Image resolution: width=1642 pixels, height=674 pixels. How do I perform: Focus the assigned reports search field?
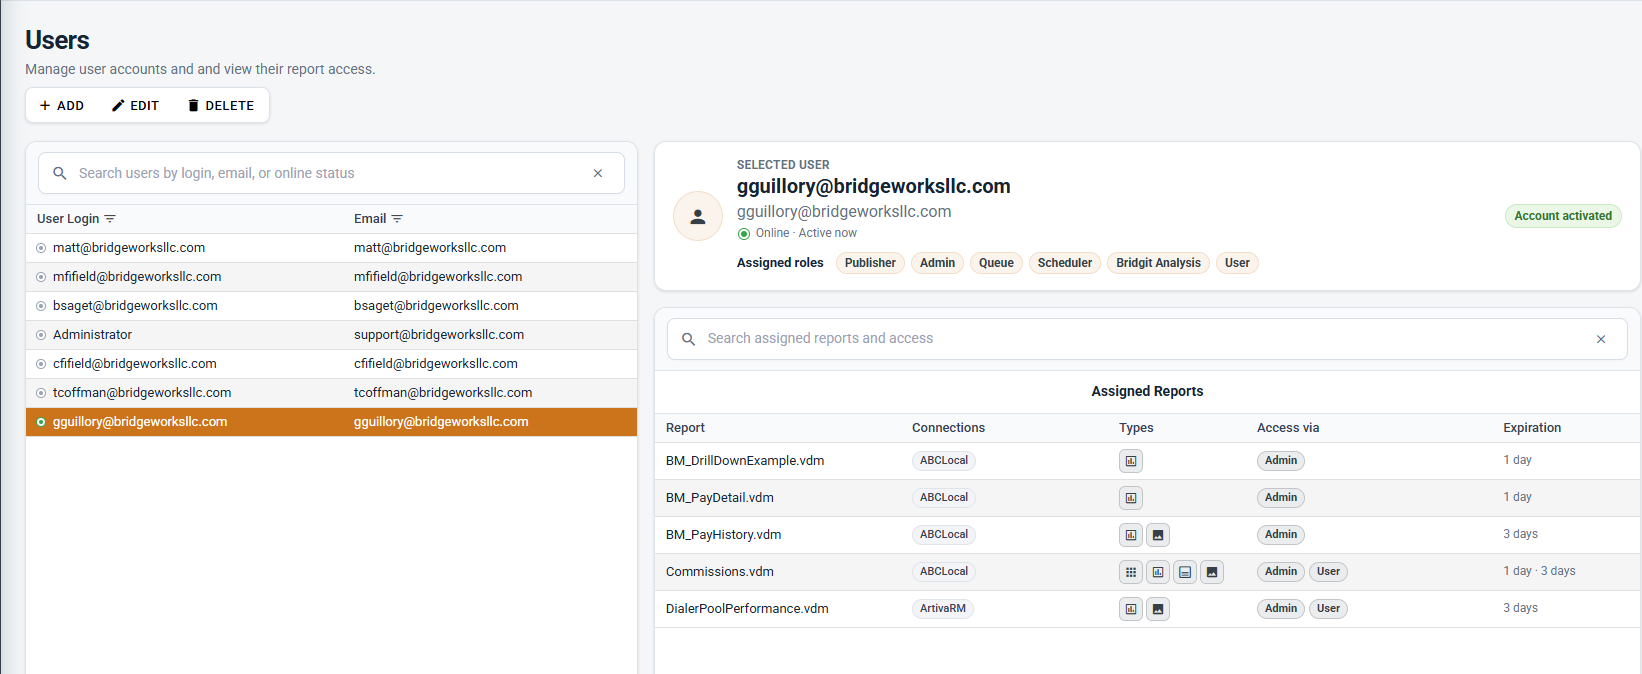pos(1147,339)
